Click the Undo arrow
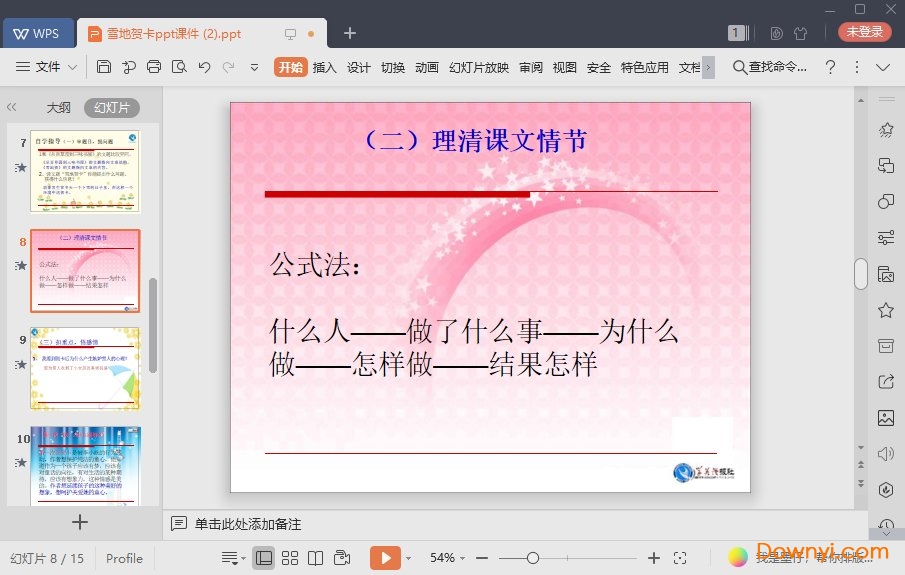 point(204,67)
